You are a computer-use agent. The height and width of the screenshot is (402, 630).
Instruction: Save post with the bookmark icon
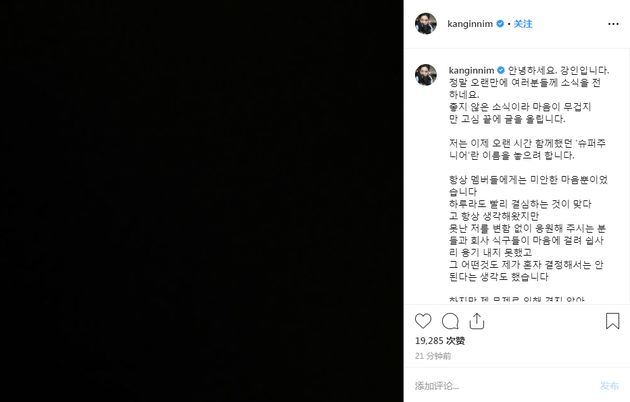point(612,321)
